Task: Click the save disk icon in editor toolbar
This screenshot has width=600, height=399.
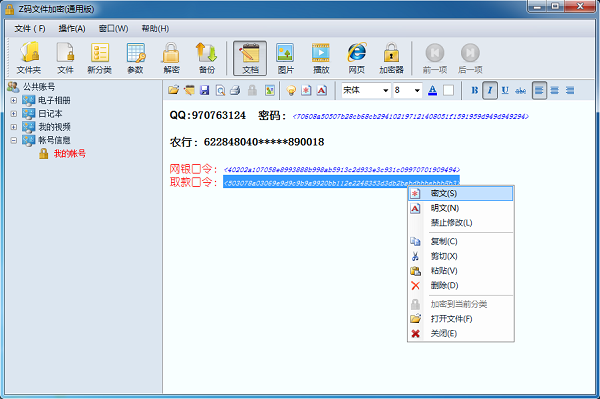Action: click(205, 90)
